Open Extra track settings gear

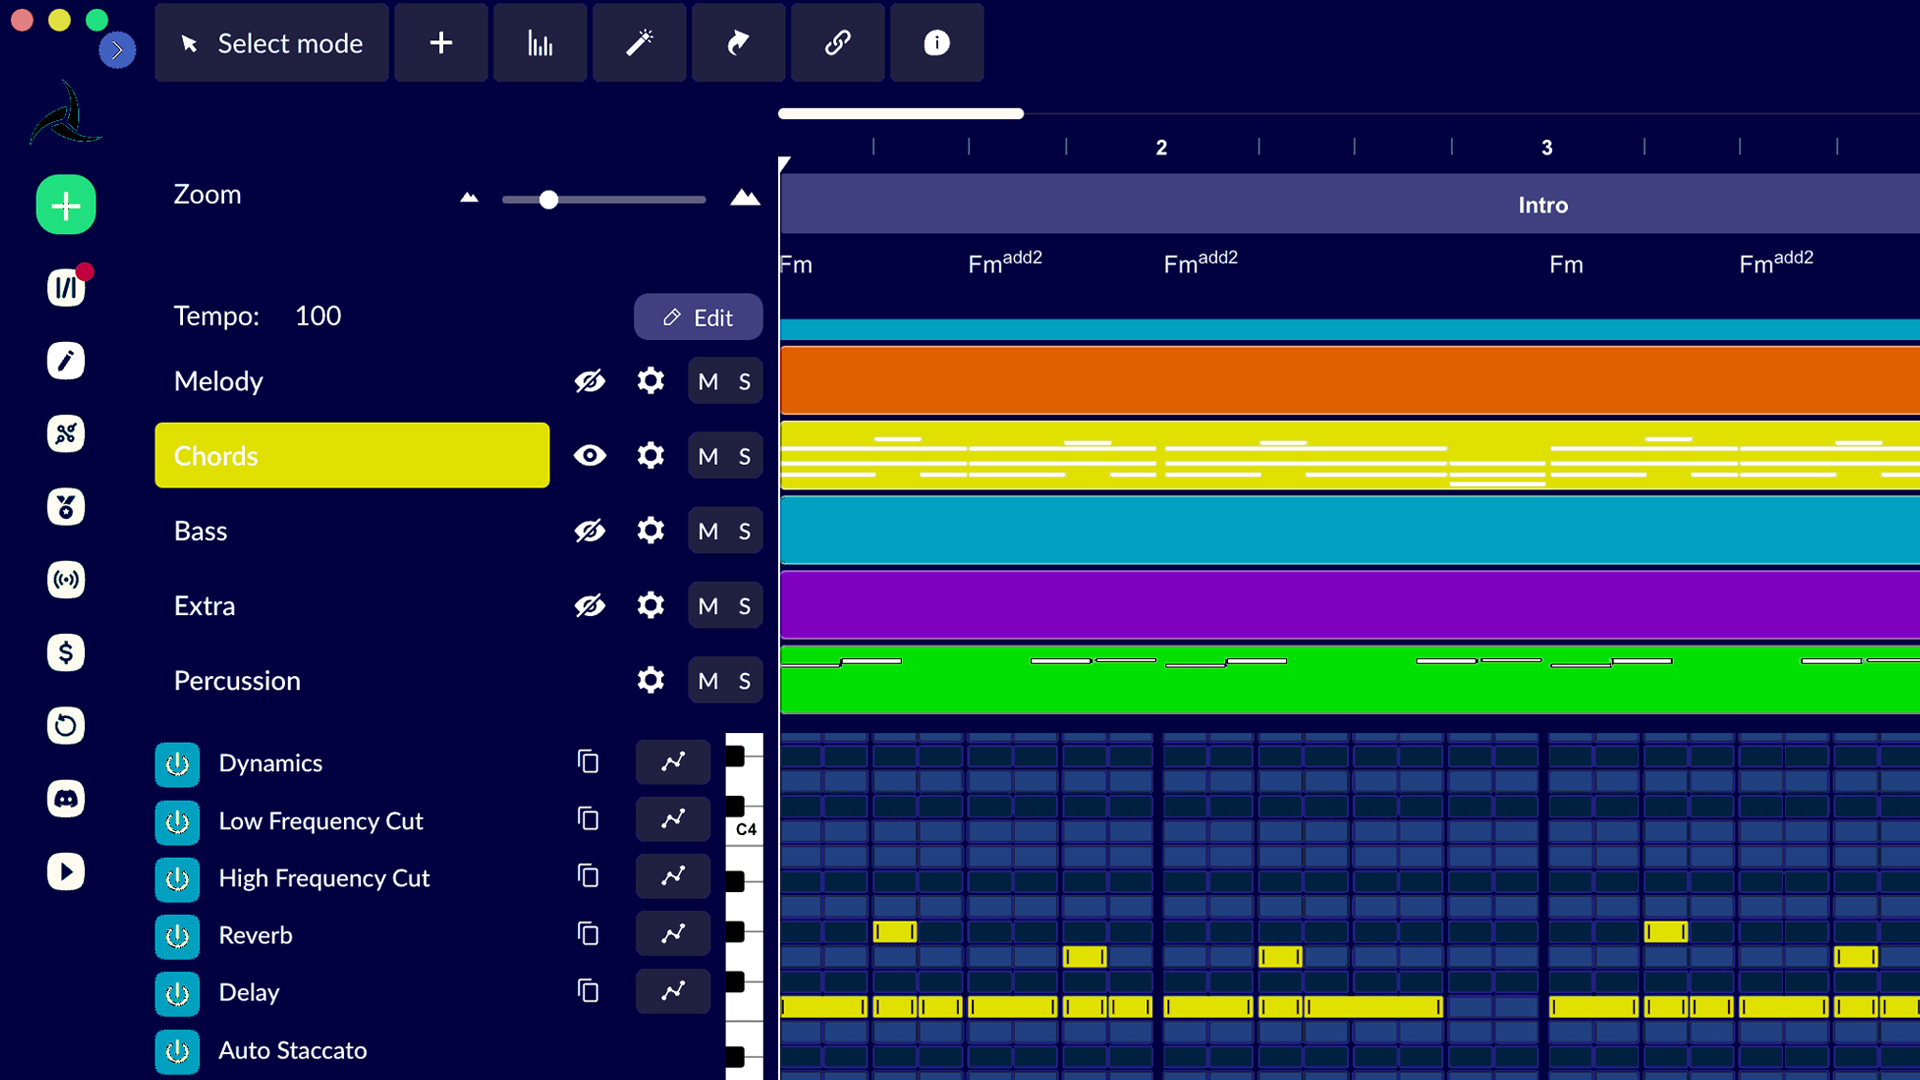(x=651, y=606)
